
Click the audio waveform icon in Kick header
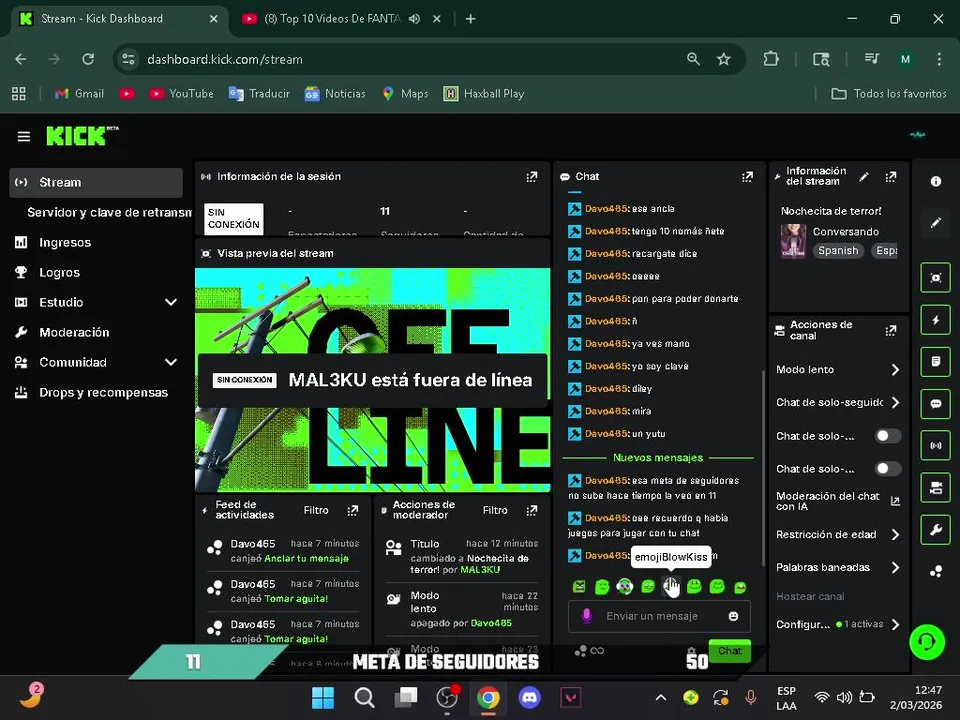(x=917, y=135)
